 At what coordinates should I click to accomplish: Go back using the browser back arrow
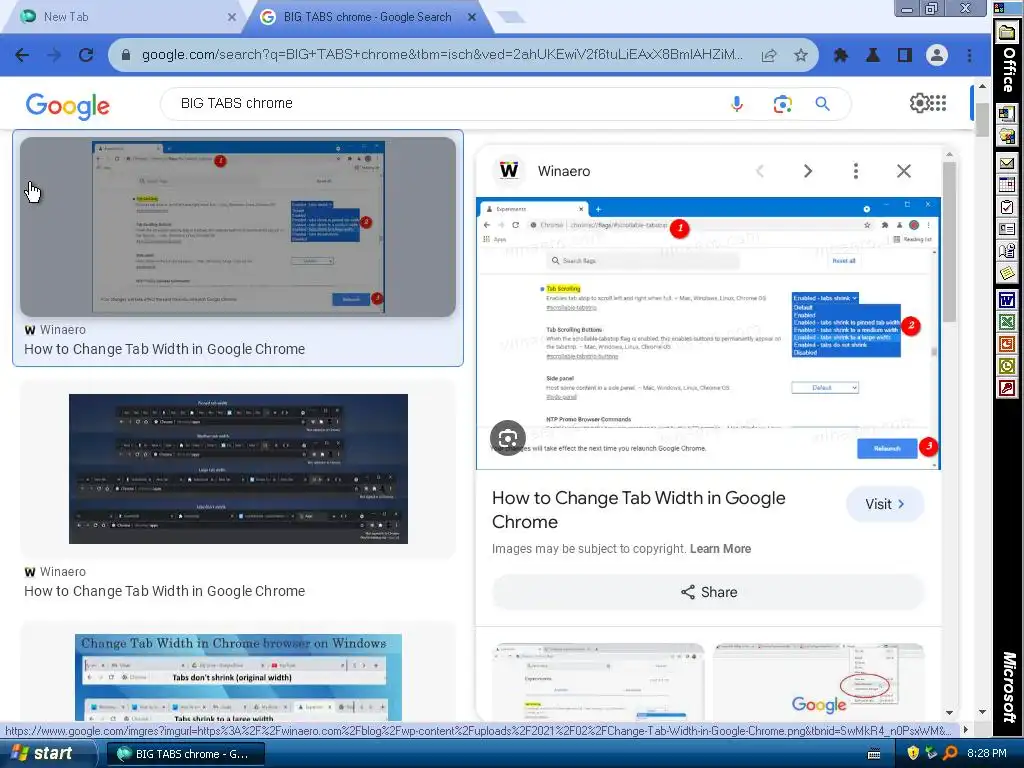[22, 56]
